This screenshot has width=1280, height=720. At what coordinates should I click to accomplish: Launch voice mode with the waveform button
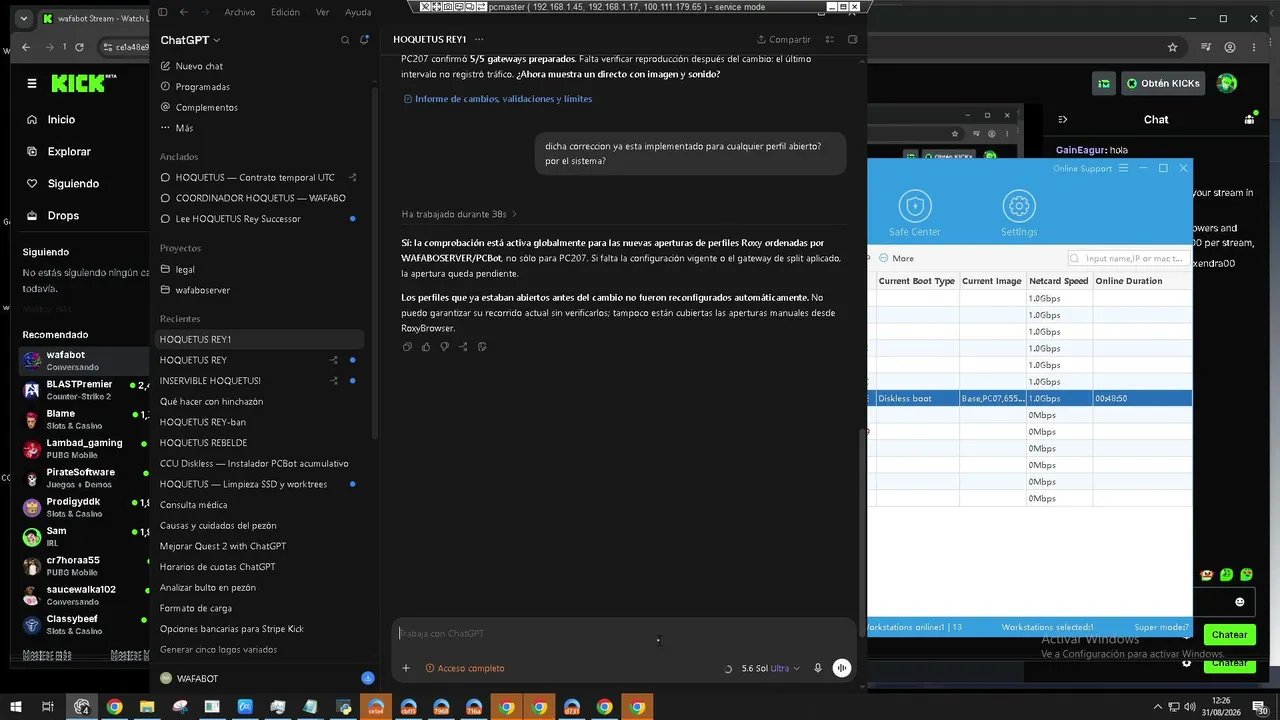point(842,668)
